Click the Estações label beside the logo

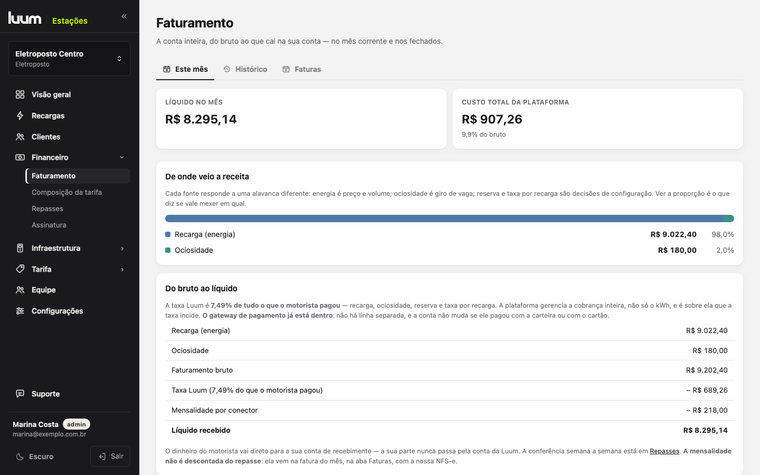[70, 21]
